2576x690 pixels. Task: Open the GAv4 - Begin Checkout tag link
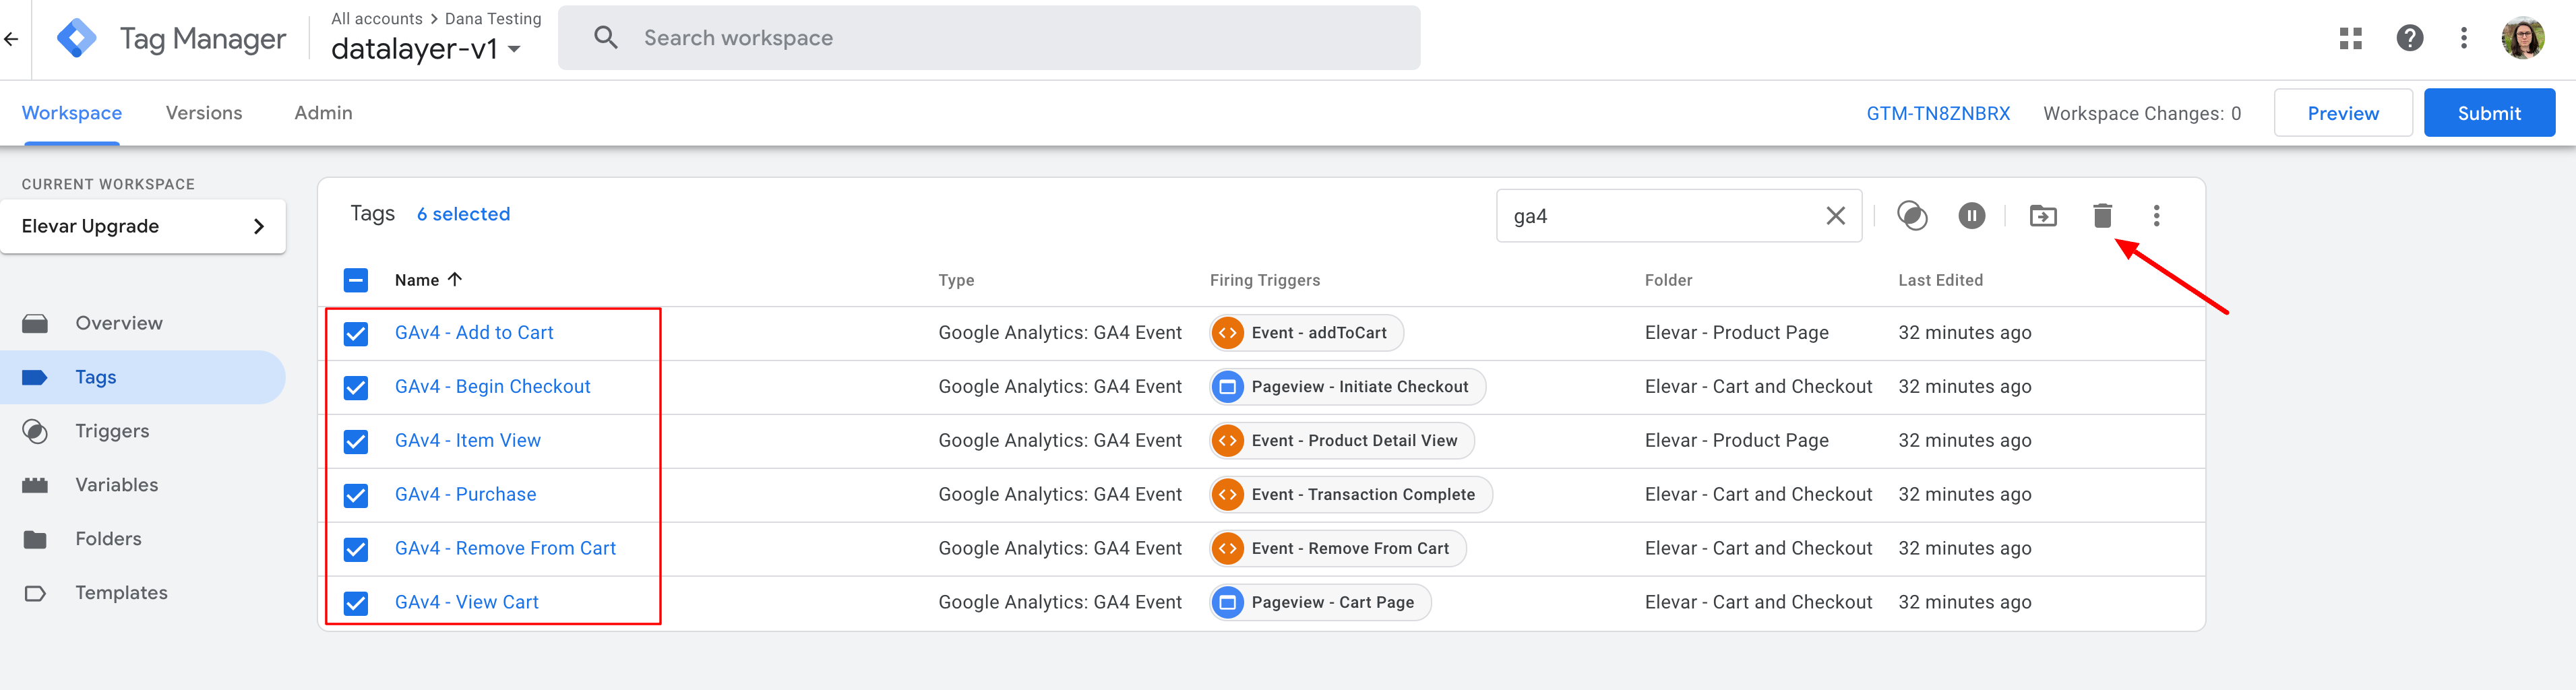click(492, 387)
